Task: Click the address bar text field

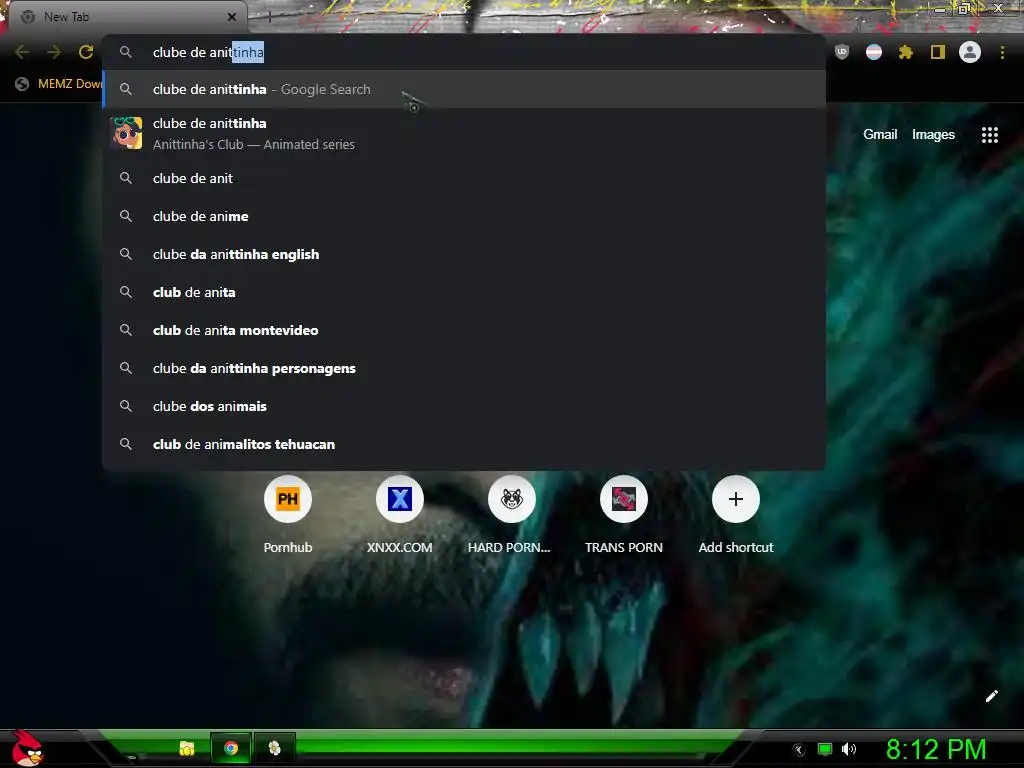Action: [x=464, y=52]
